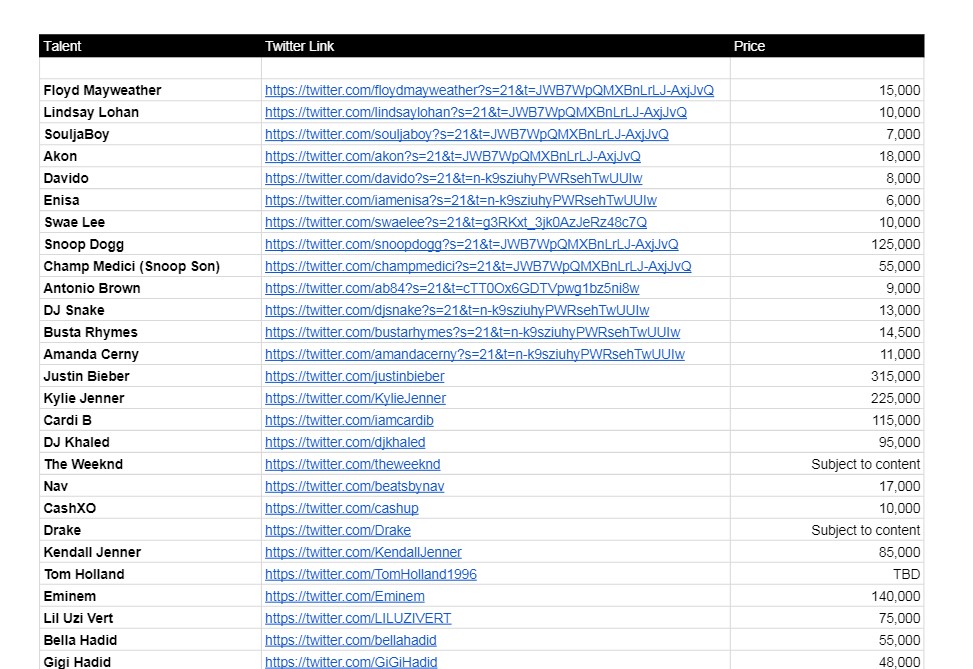Click the 17,000 price cell
This screenshot has height=669, width=973.
(827, 487)
